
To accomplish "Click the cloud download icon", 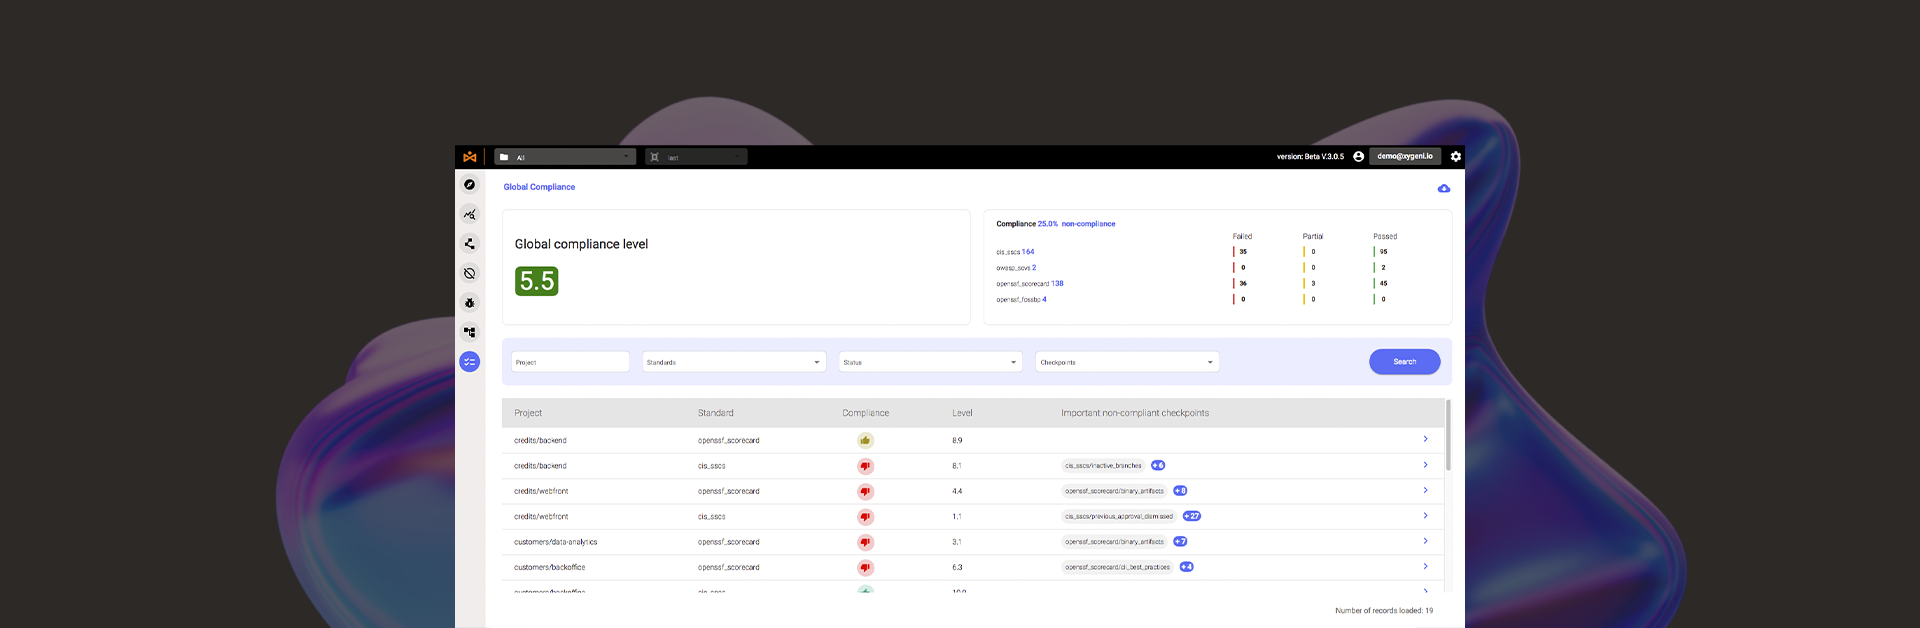I will 1443,188.
